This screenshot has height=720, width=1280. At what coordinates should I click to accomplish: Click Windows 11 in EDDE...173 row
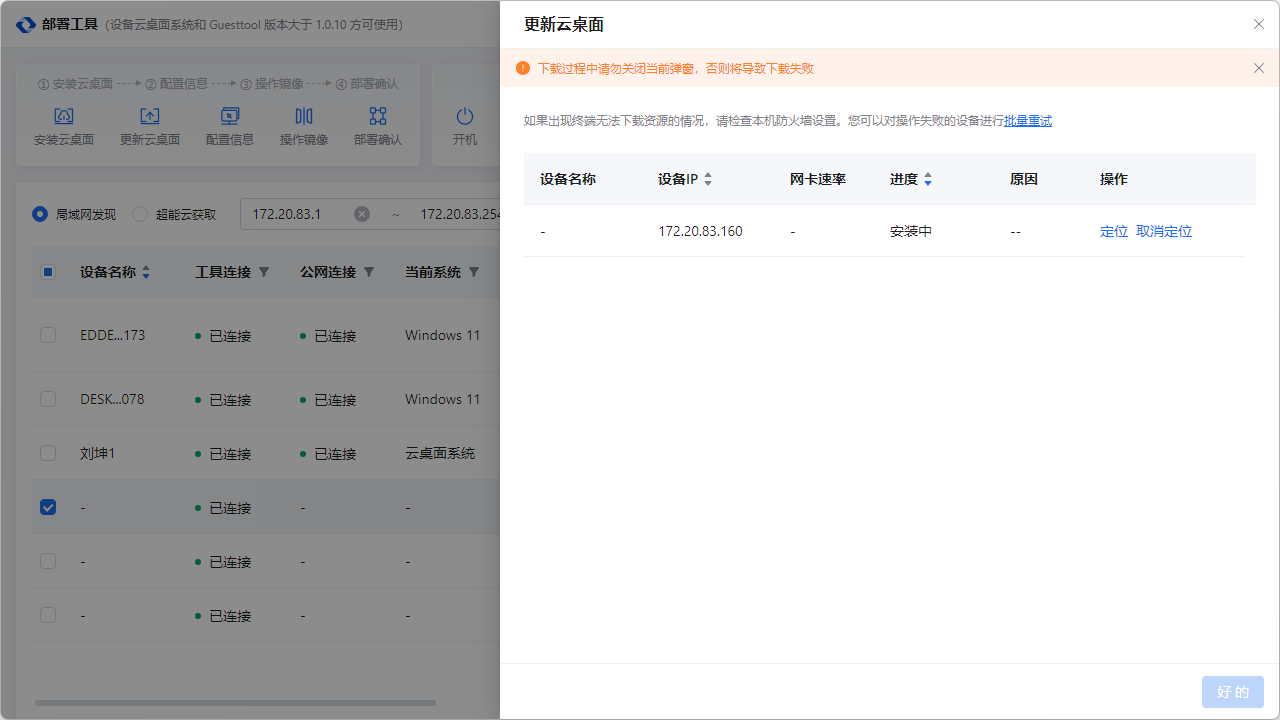pyautogui.click(x=442, y=335)
